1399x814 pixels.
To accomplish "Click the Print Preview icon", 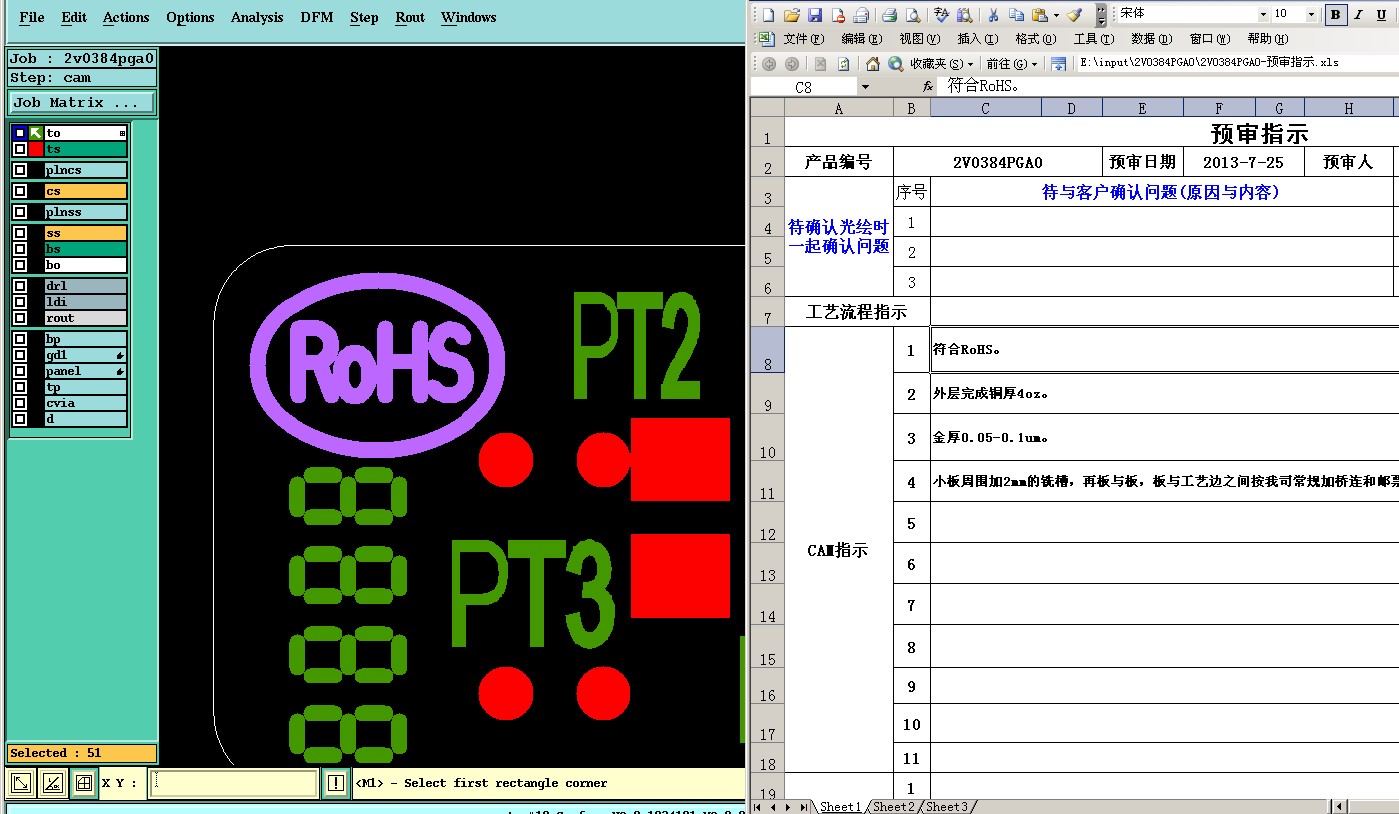I will (x=912, y=14).
